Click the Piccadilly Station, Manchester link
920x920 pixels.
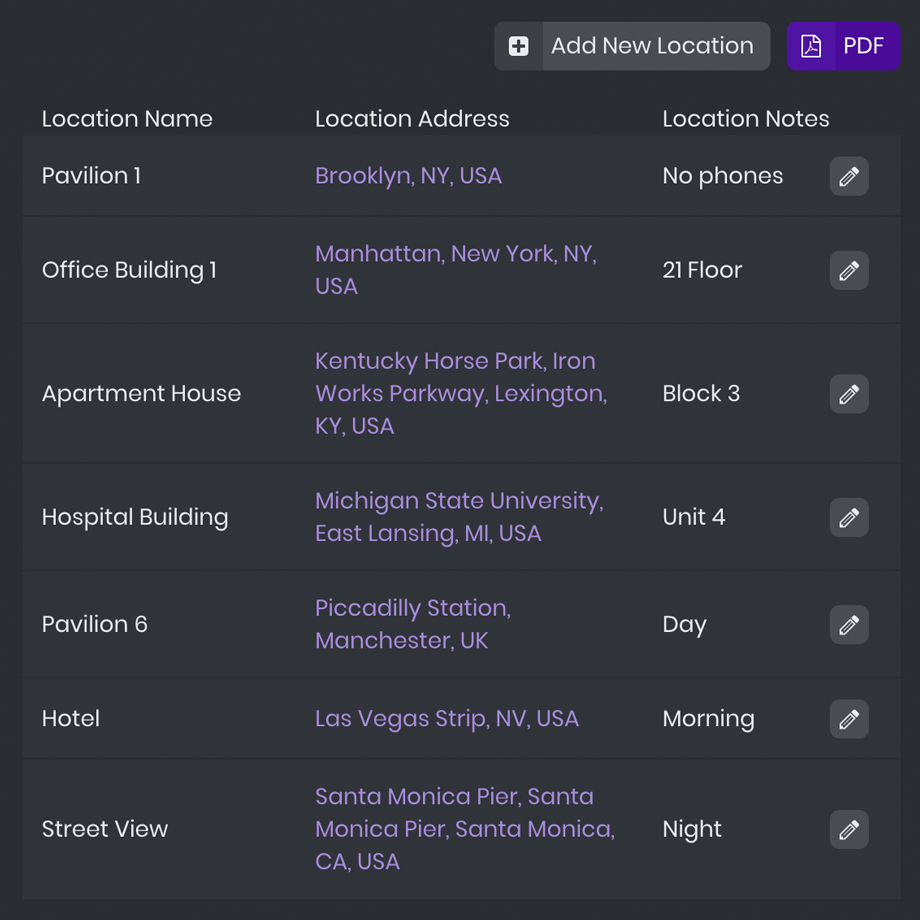(413, 624)
